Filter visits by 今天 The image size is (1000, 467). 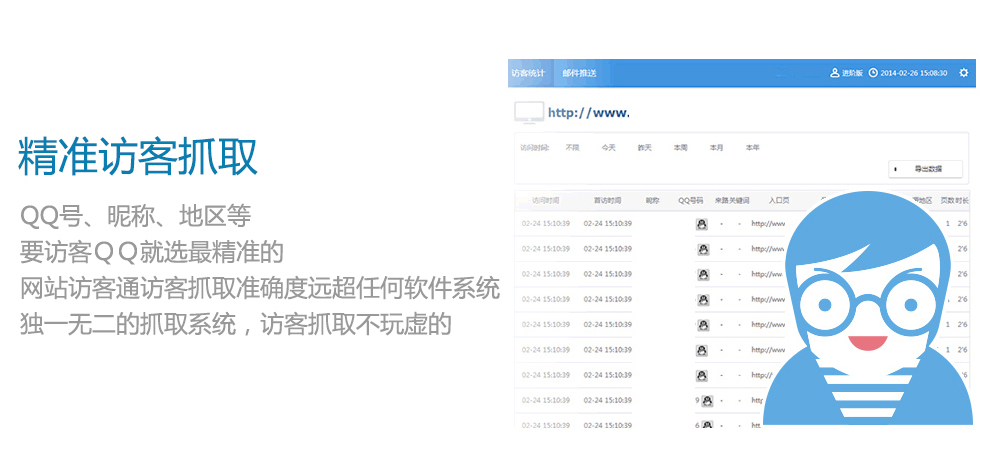608,147
